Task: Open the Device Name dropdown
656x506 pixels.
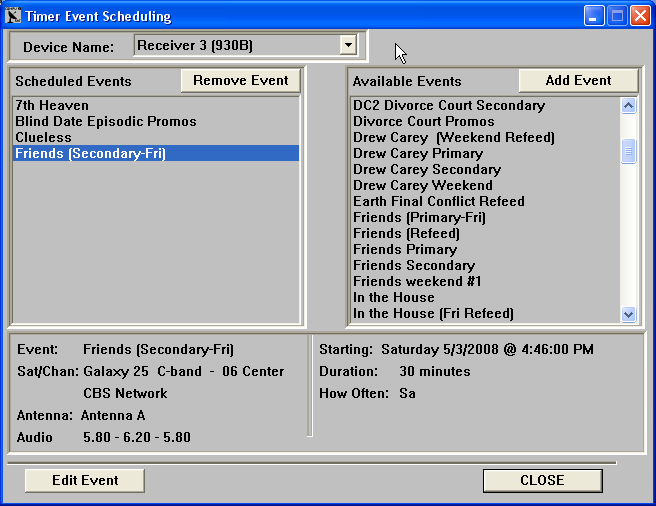Action: coord(347,45)
